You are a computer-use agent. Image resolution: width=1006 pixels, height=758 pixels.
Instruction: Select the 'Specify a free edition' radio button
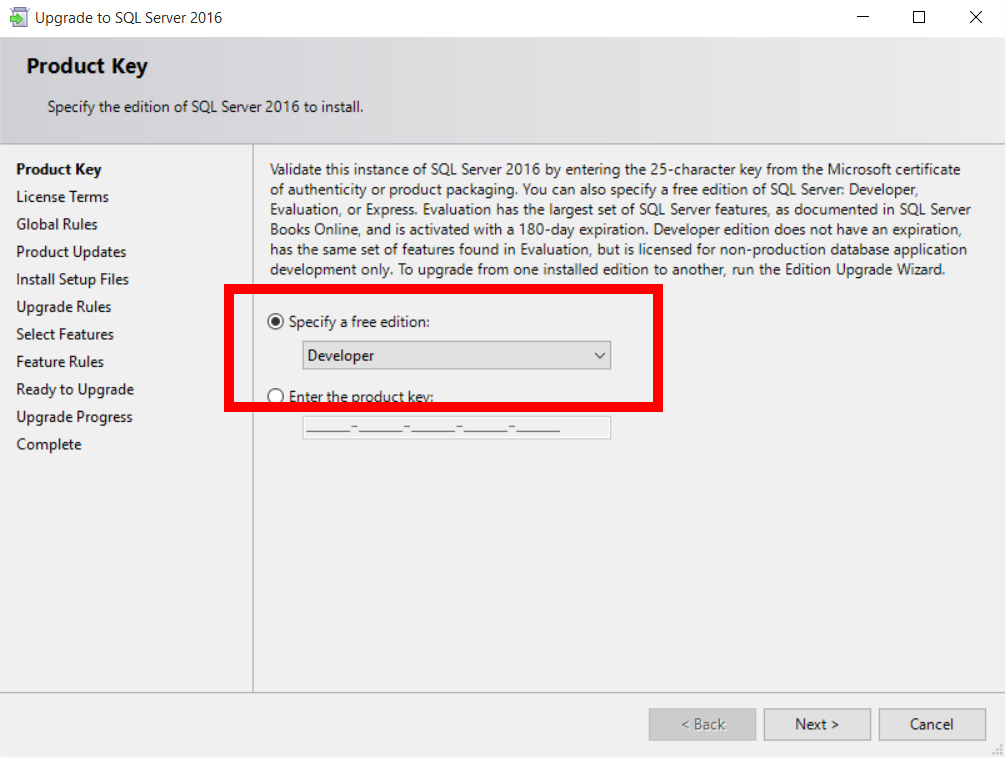click(276, 322)
